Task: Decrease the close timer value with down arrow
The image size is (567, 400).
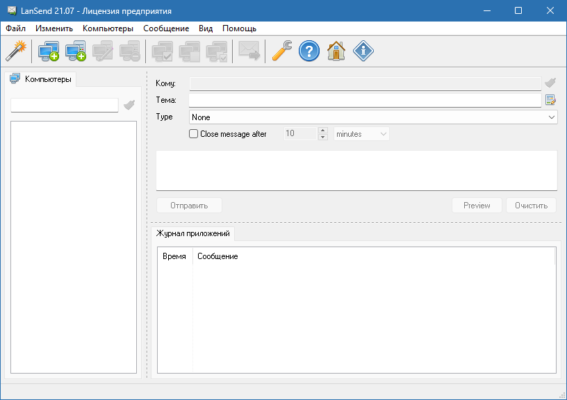Action: click(323, 137)
